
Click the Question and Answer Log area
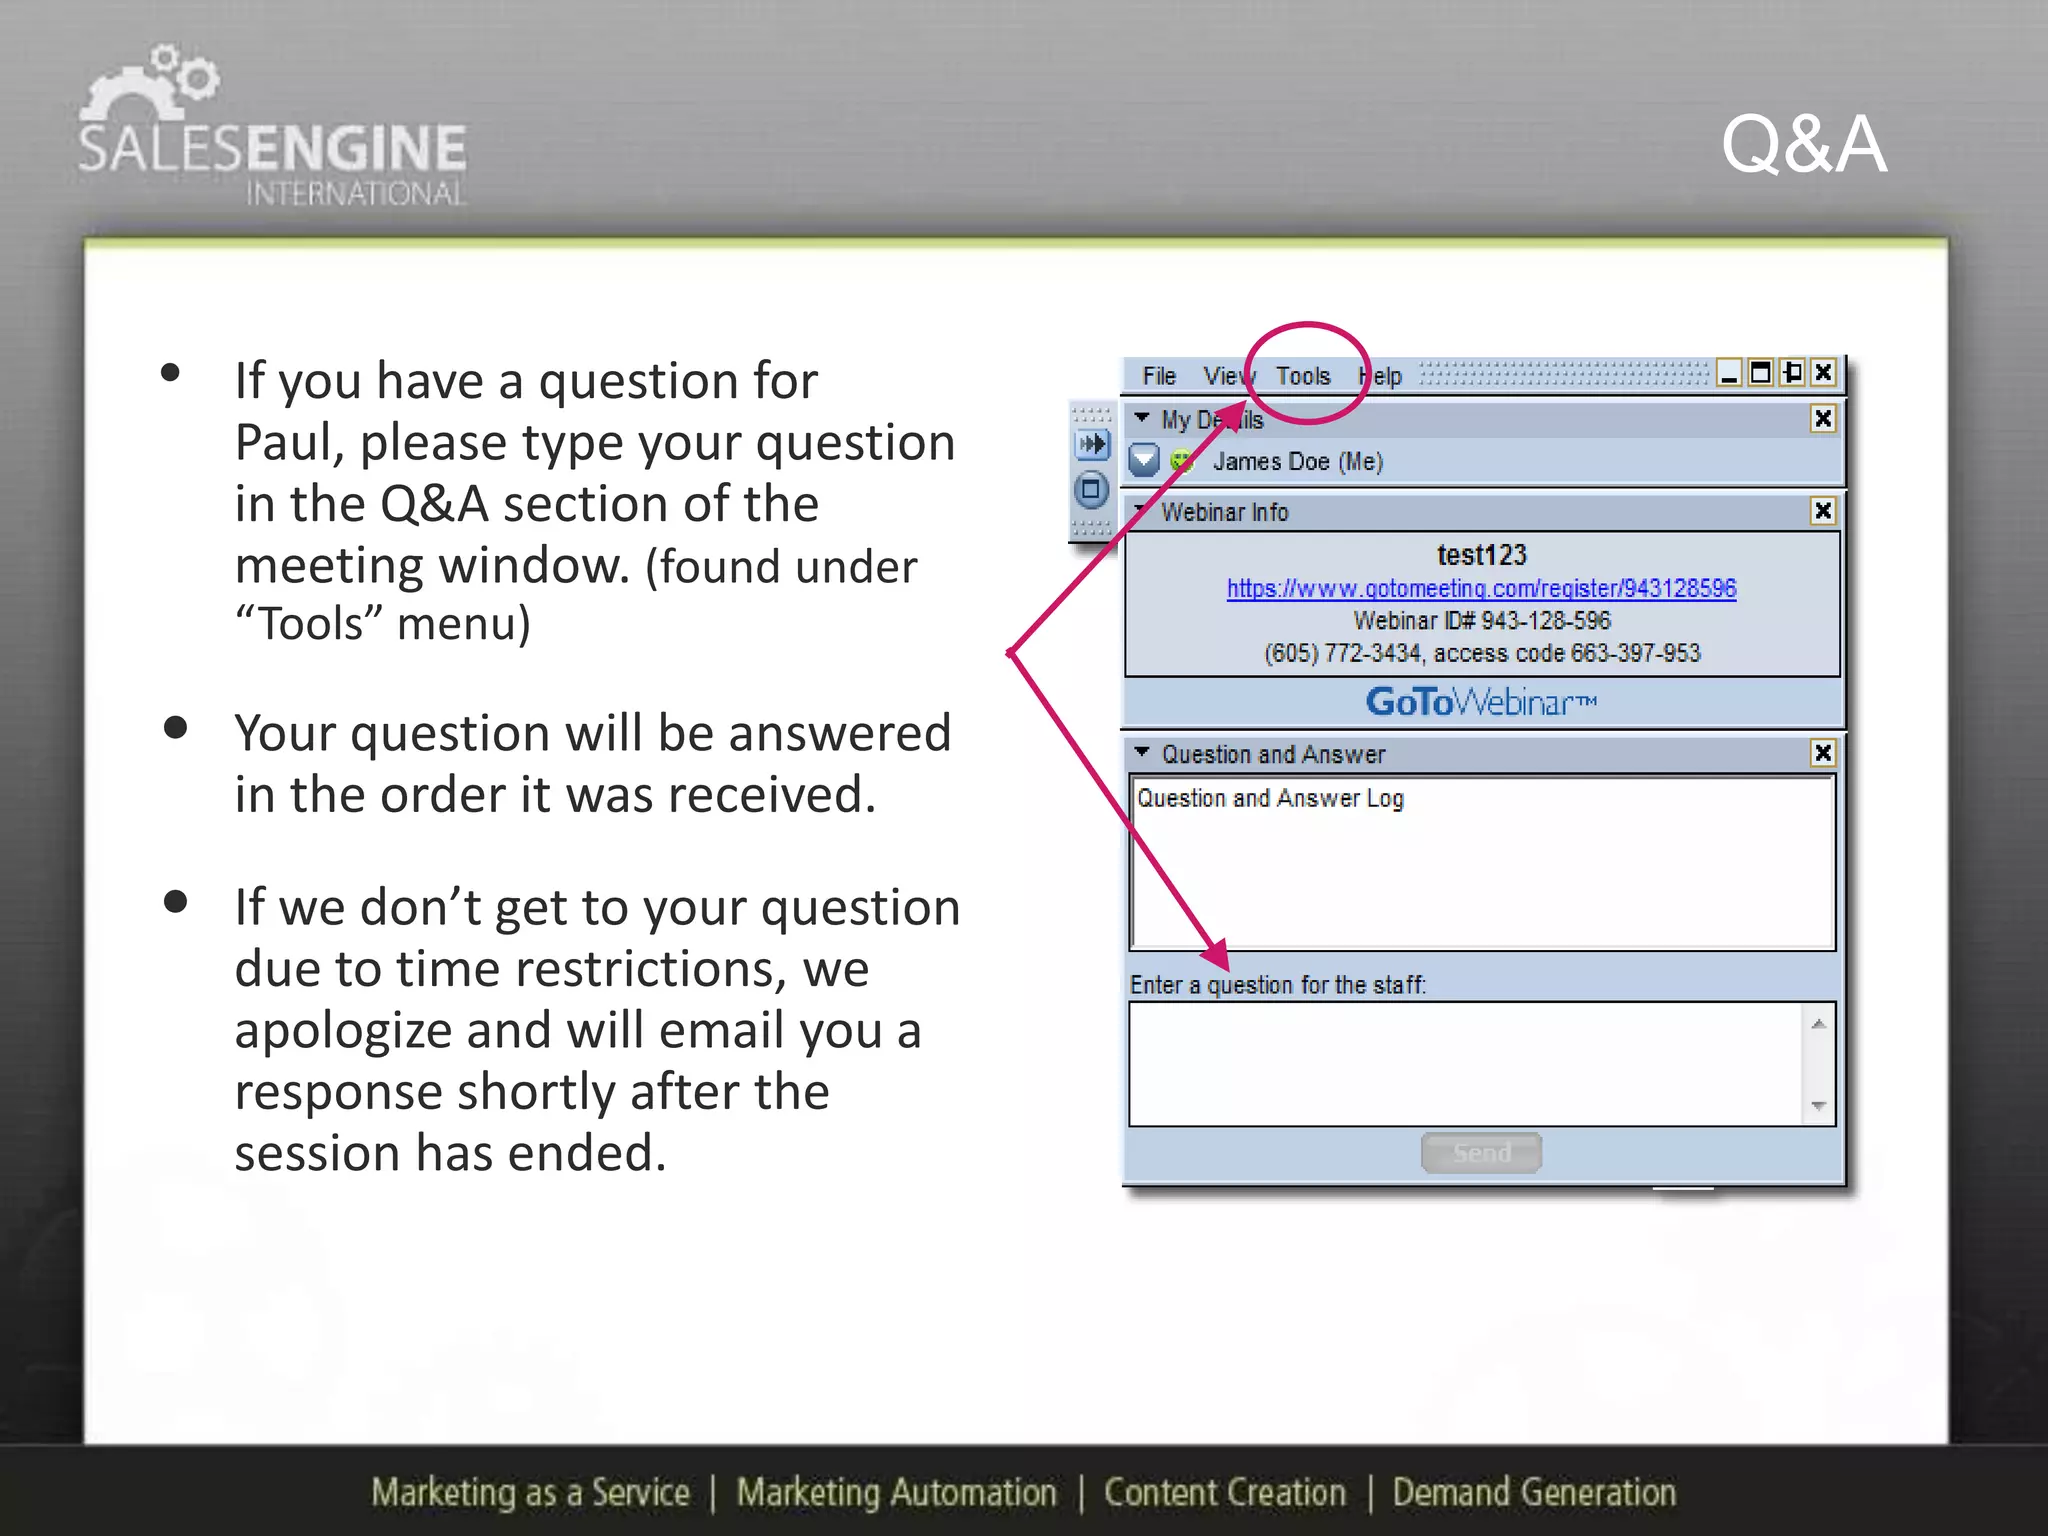(x=1482, y=862)
